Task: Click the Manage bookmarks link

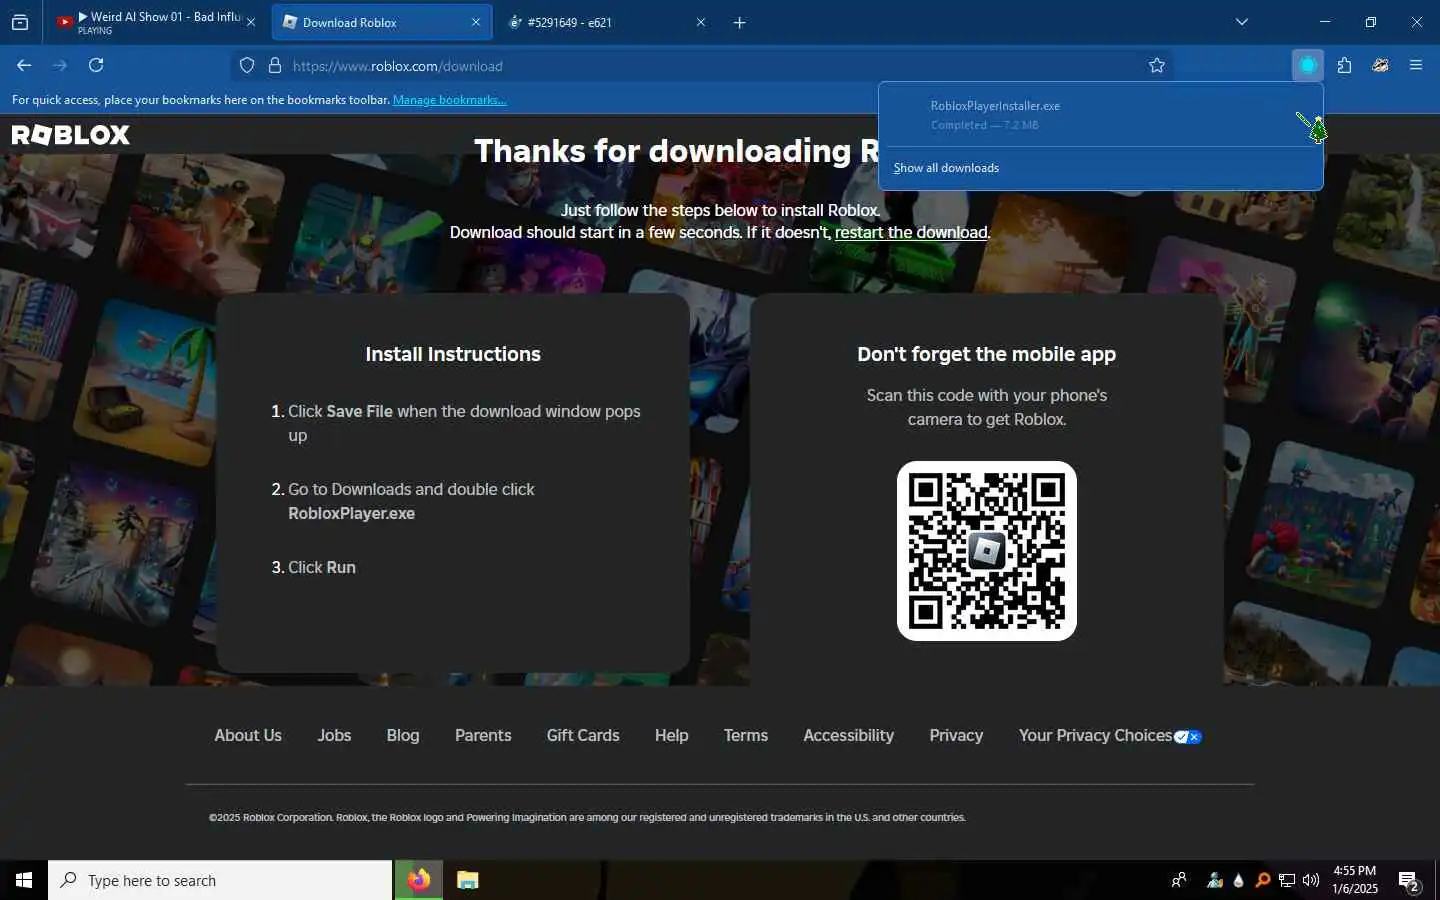Action: (449, 100)
